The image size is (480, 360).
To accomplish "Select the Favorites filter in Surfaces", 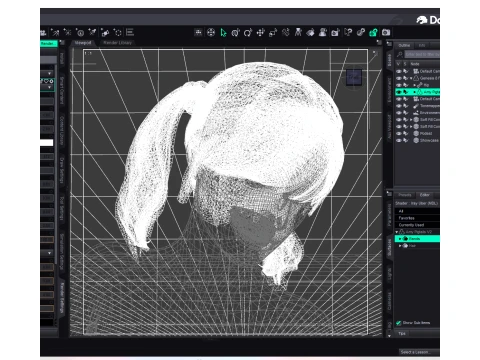I will pos(417,218).
